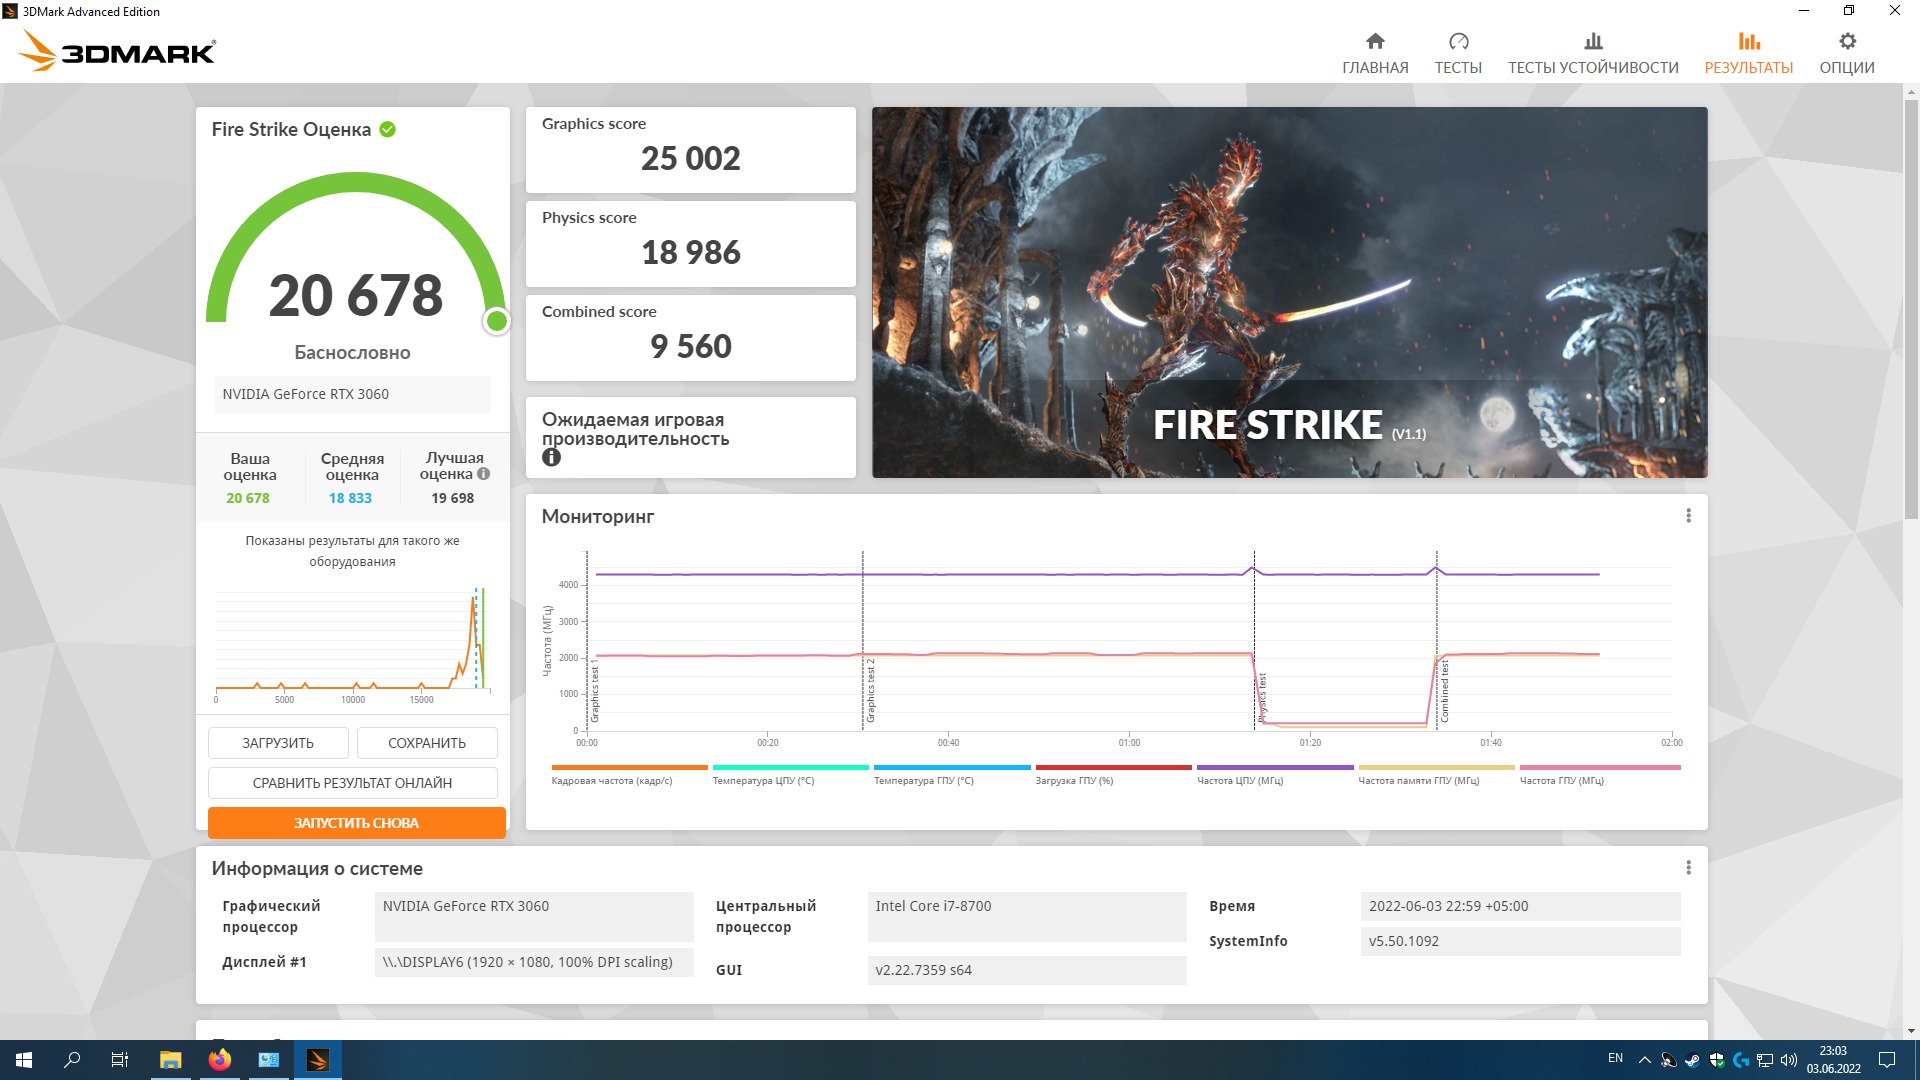The width and height of the screenshot is (1920, 1080).
Task: Go to the Tests (ТЕСТЫ) gauge icon
Action: click(x=1458, y=42)
